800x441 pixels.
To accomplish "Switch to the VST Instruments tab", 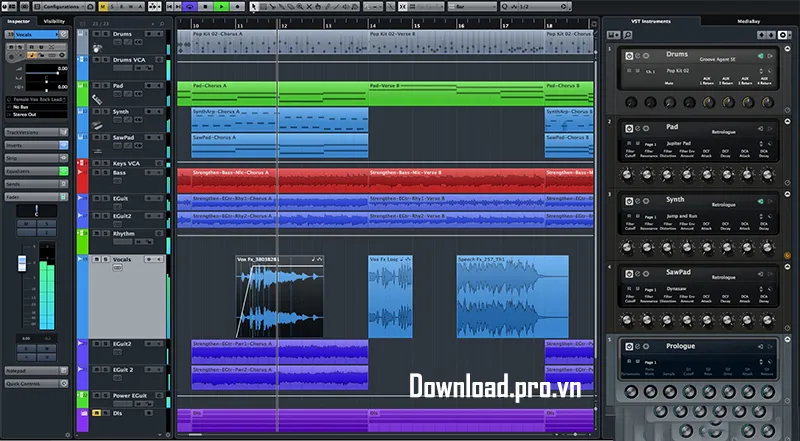I will [x=651, y=21].
